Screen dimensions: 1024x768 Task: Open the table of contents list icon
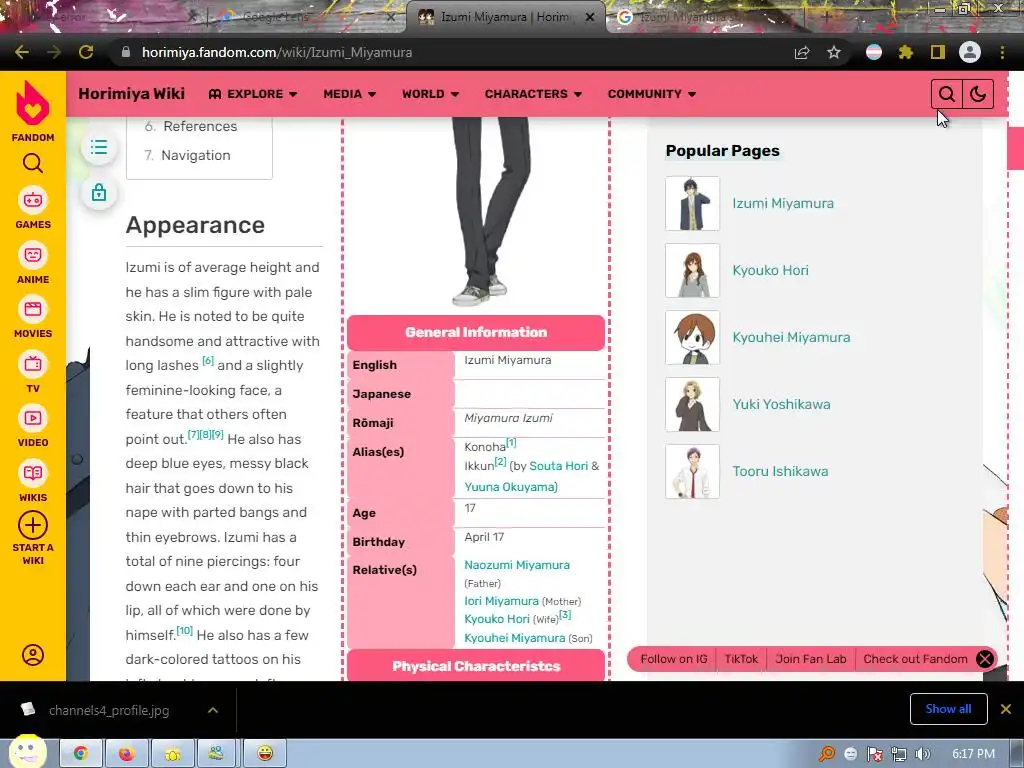click(x=99, y=147)
